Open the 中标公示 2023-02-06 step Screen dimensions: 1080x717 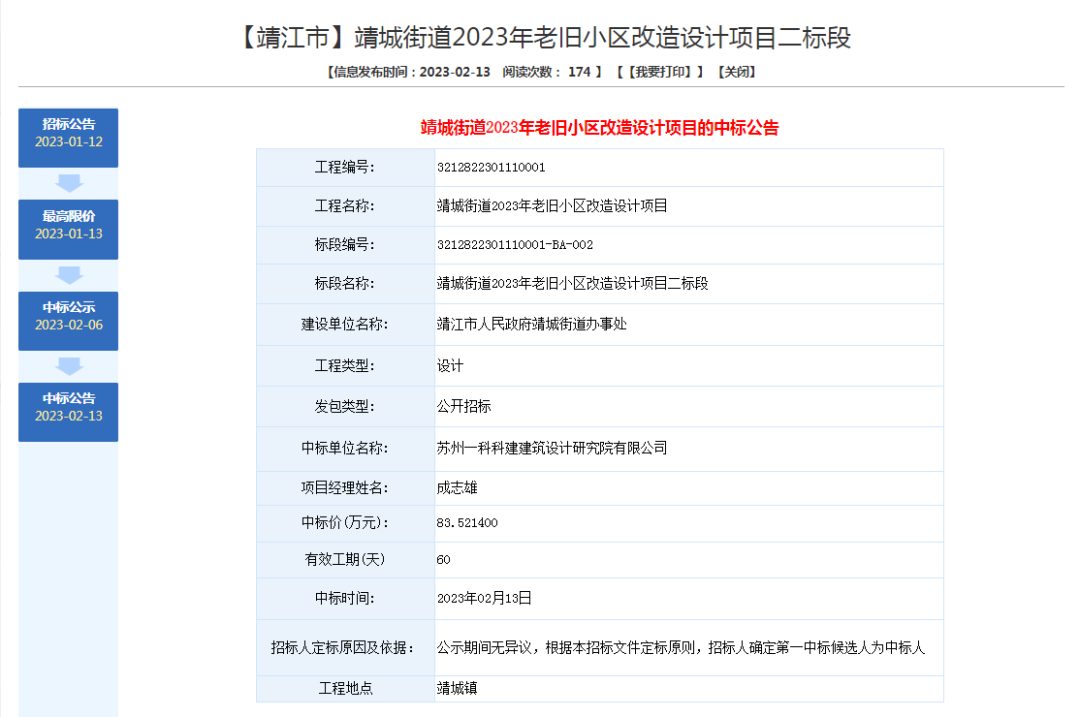click(68, 321)
